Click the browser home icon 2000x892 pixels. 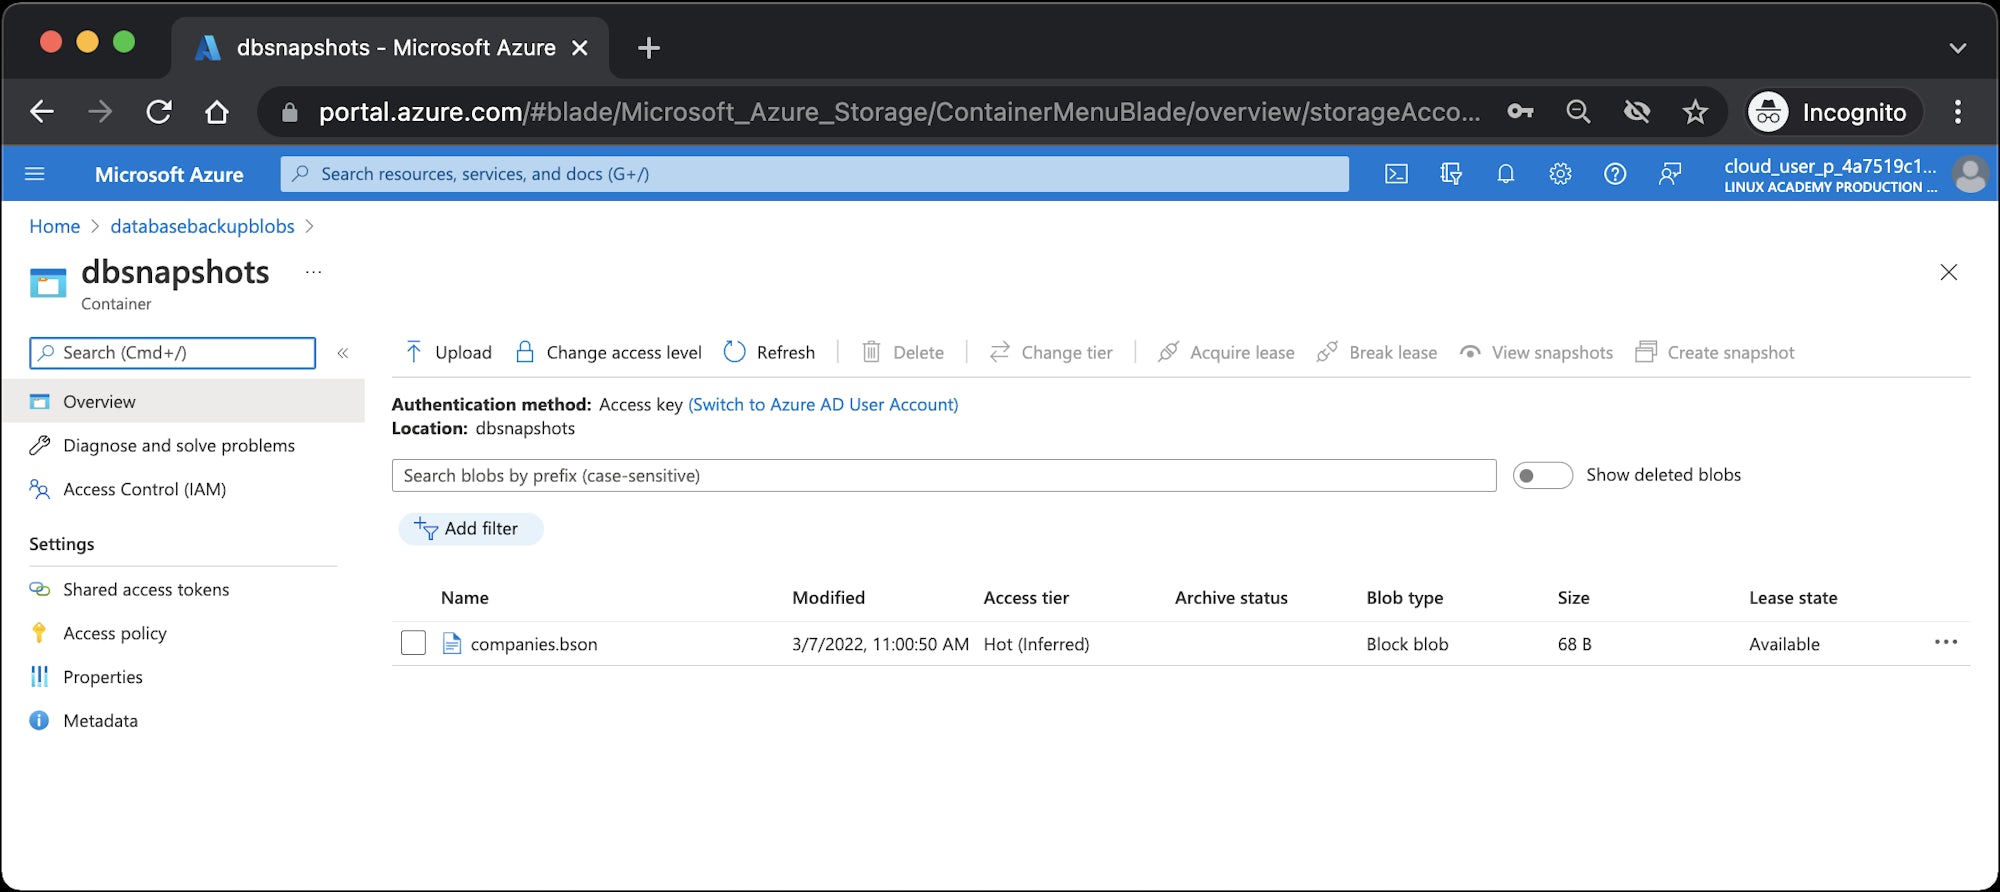pos(217,112)
